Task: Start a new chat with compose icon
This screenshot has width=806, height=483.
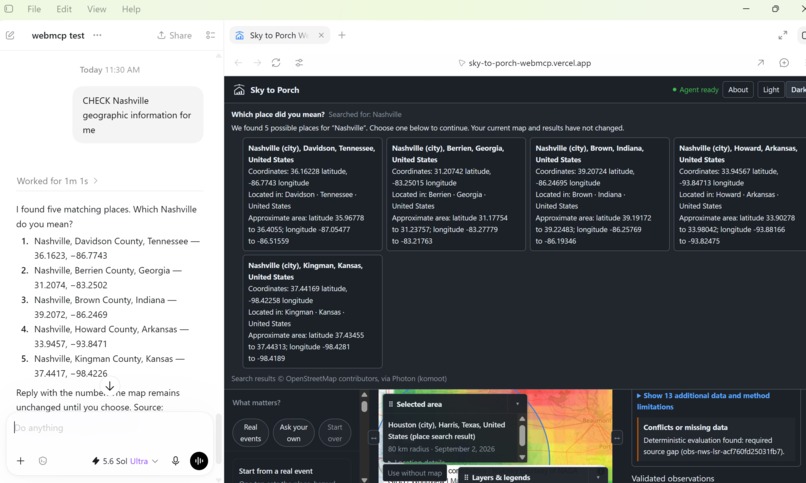Action: tap(10, 35)
